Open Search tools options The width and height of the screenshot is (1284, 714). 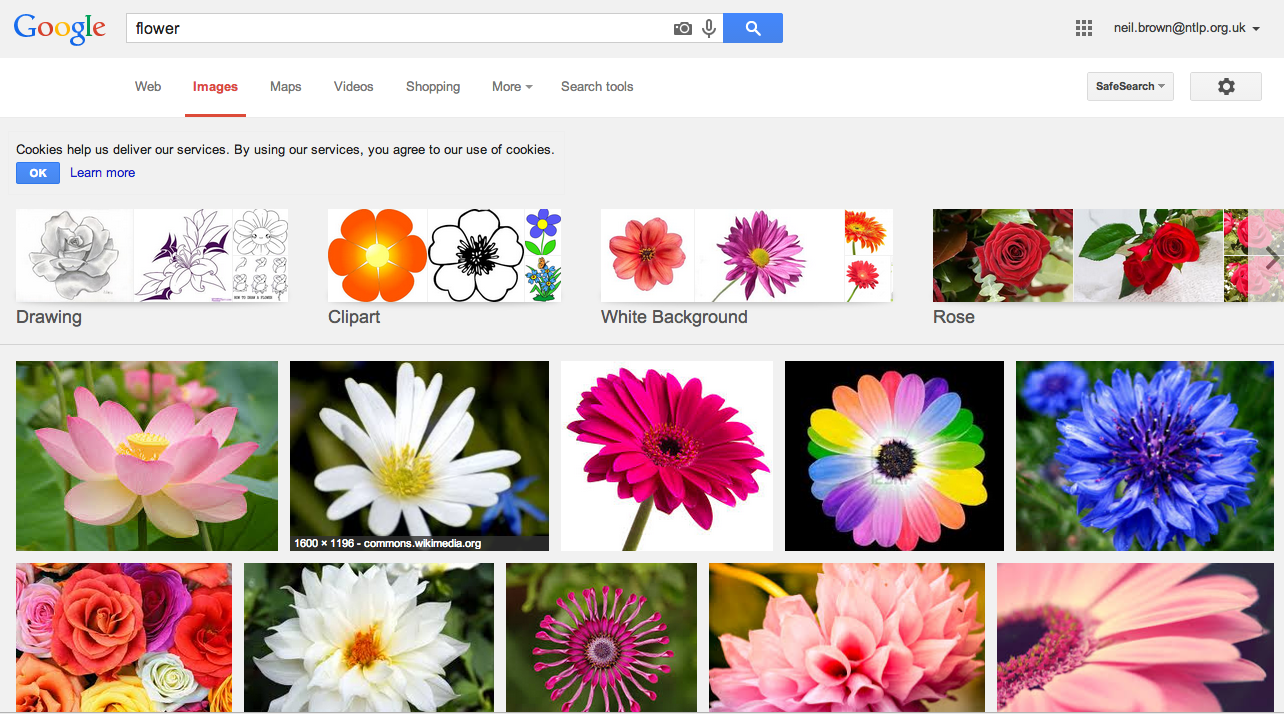(x=597, y=87)
